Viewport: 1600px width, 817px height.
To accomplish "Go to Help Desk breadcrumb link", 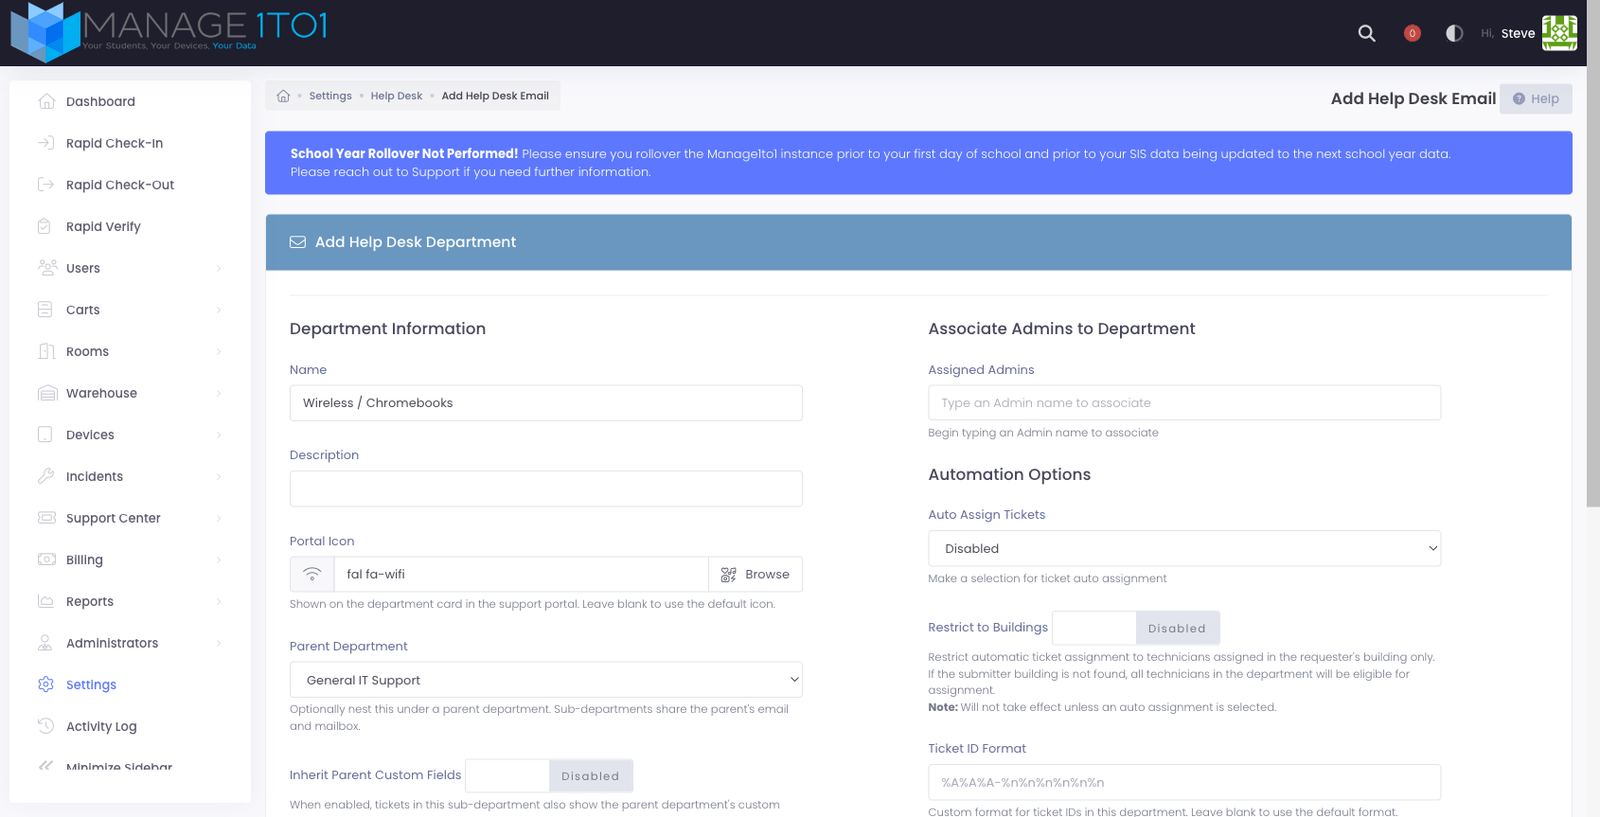I will tap(396, 96).
